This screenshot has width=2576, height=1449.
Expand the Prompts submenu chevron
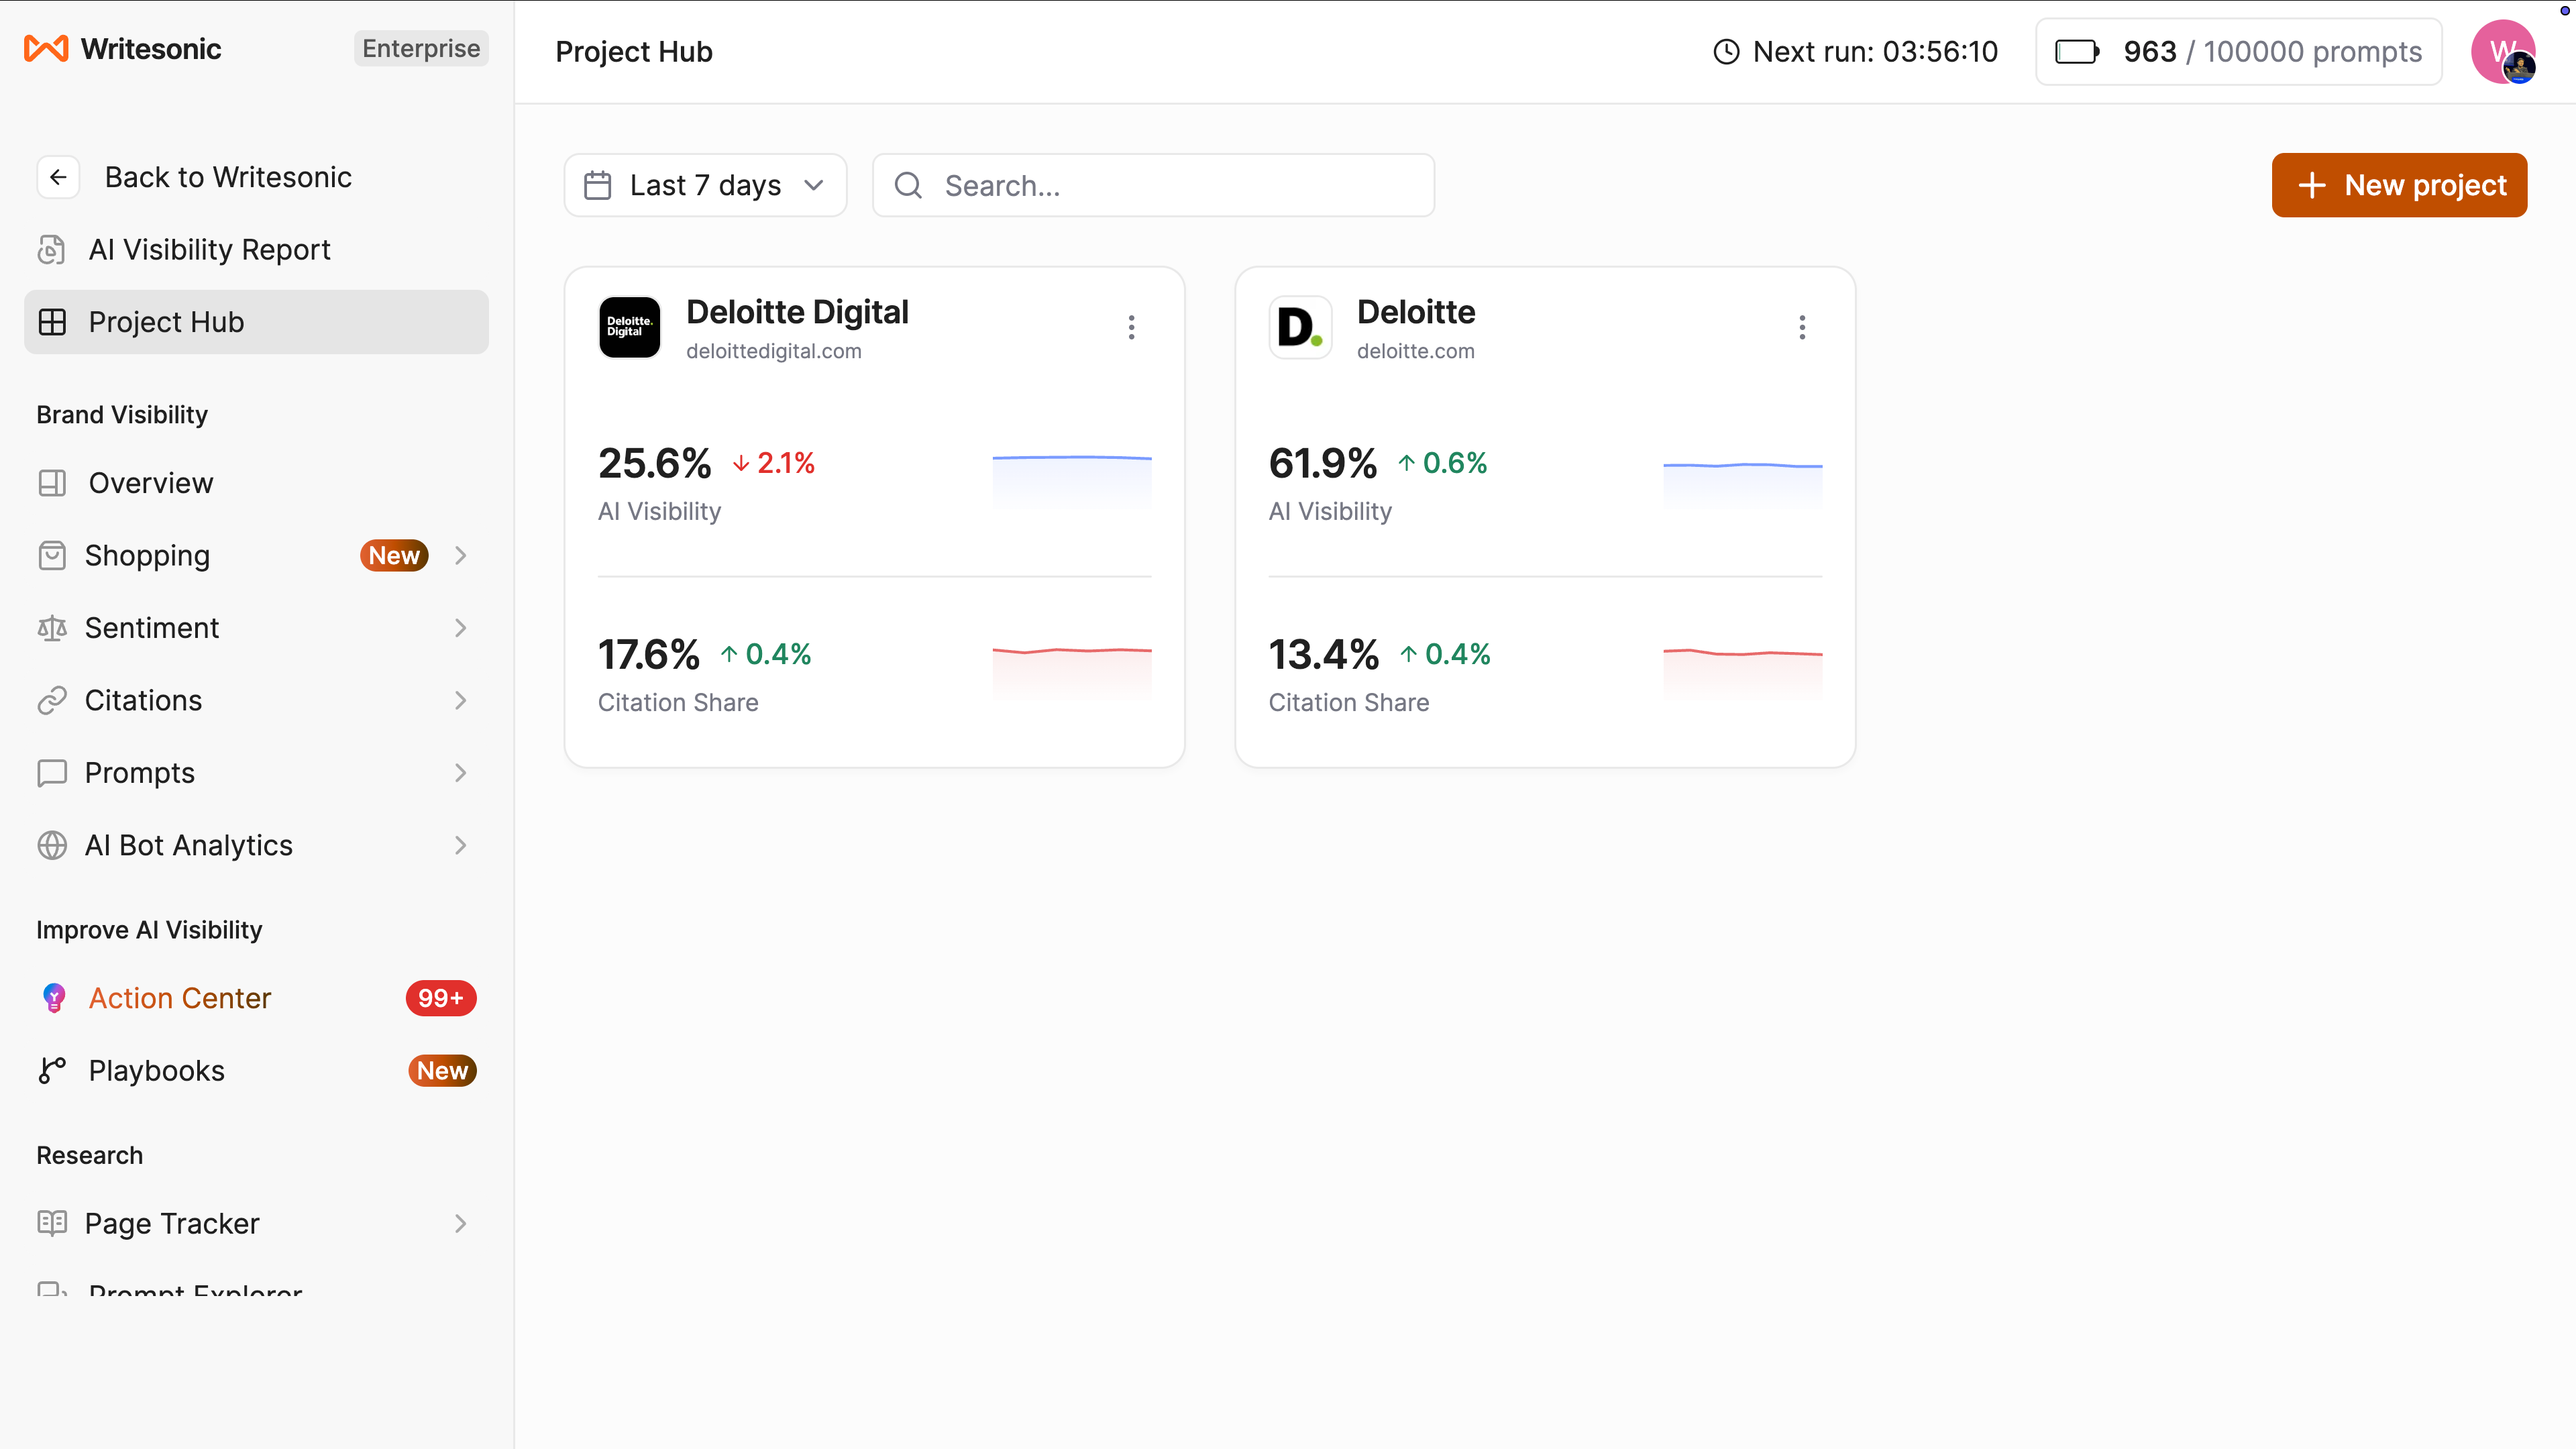tap(460, 773)
